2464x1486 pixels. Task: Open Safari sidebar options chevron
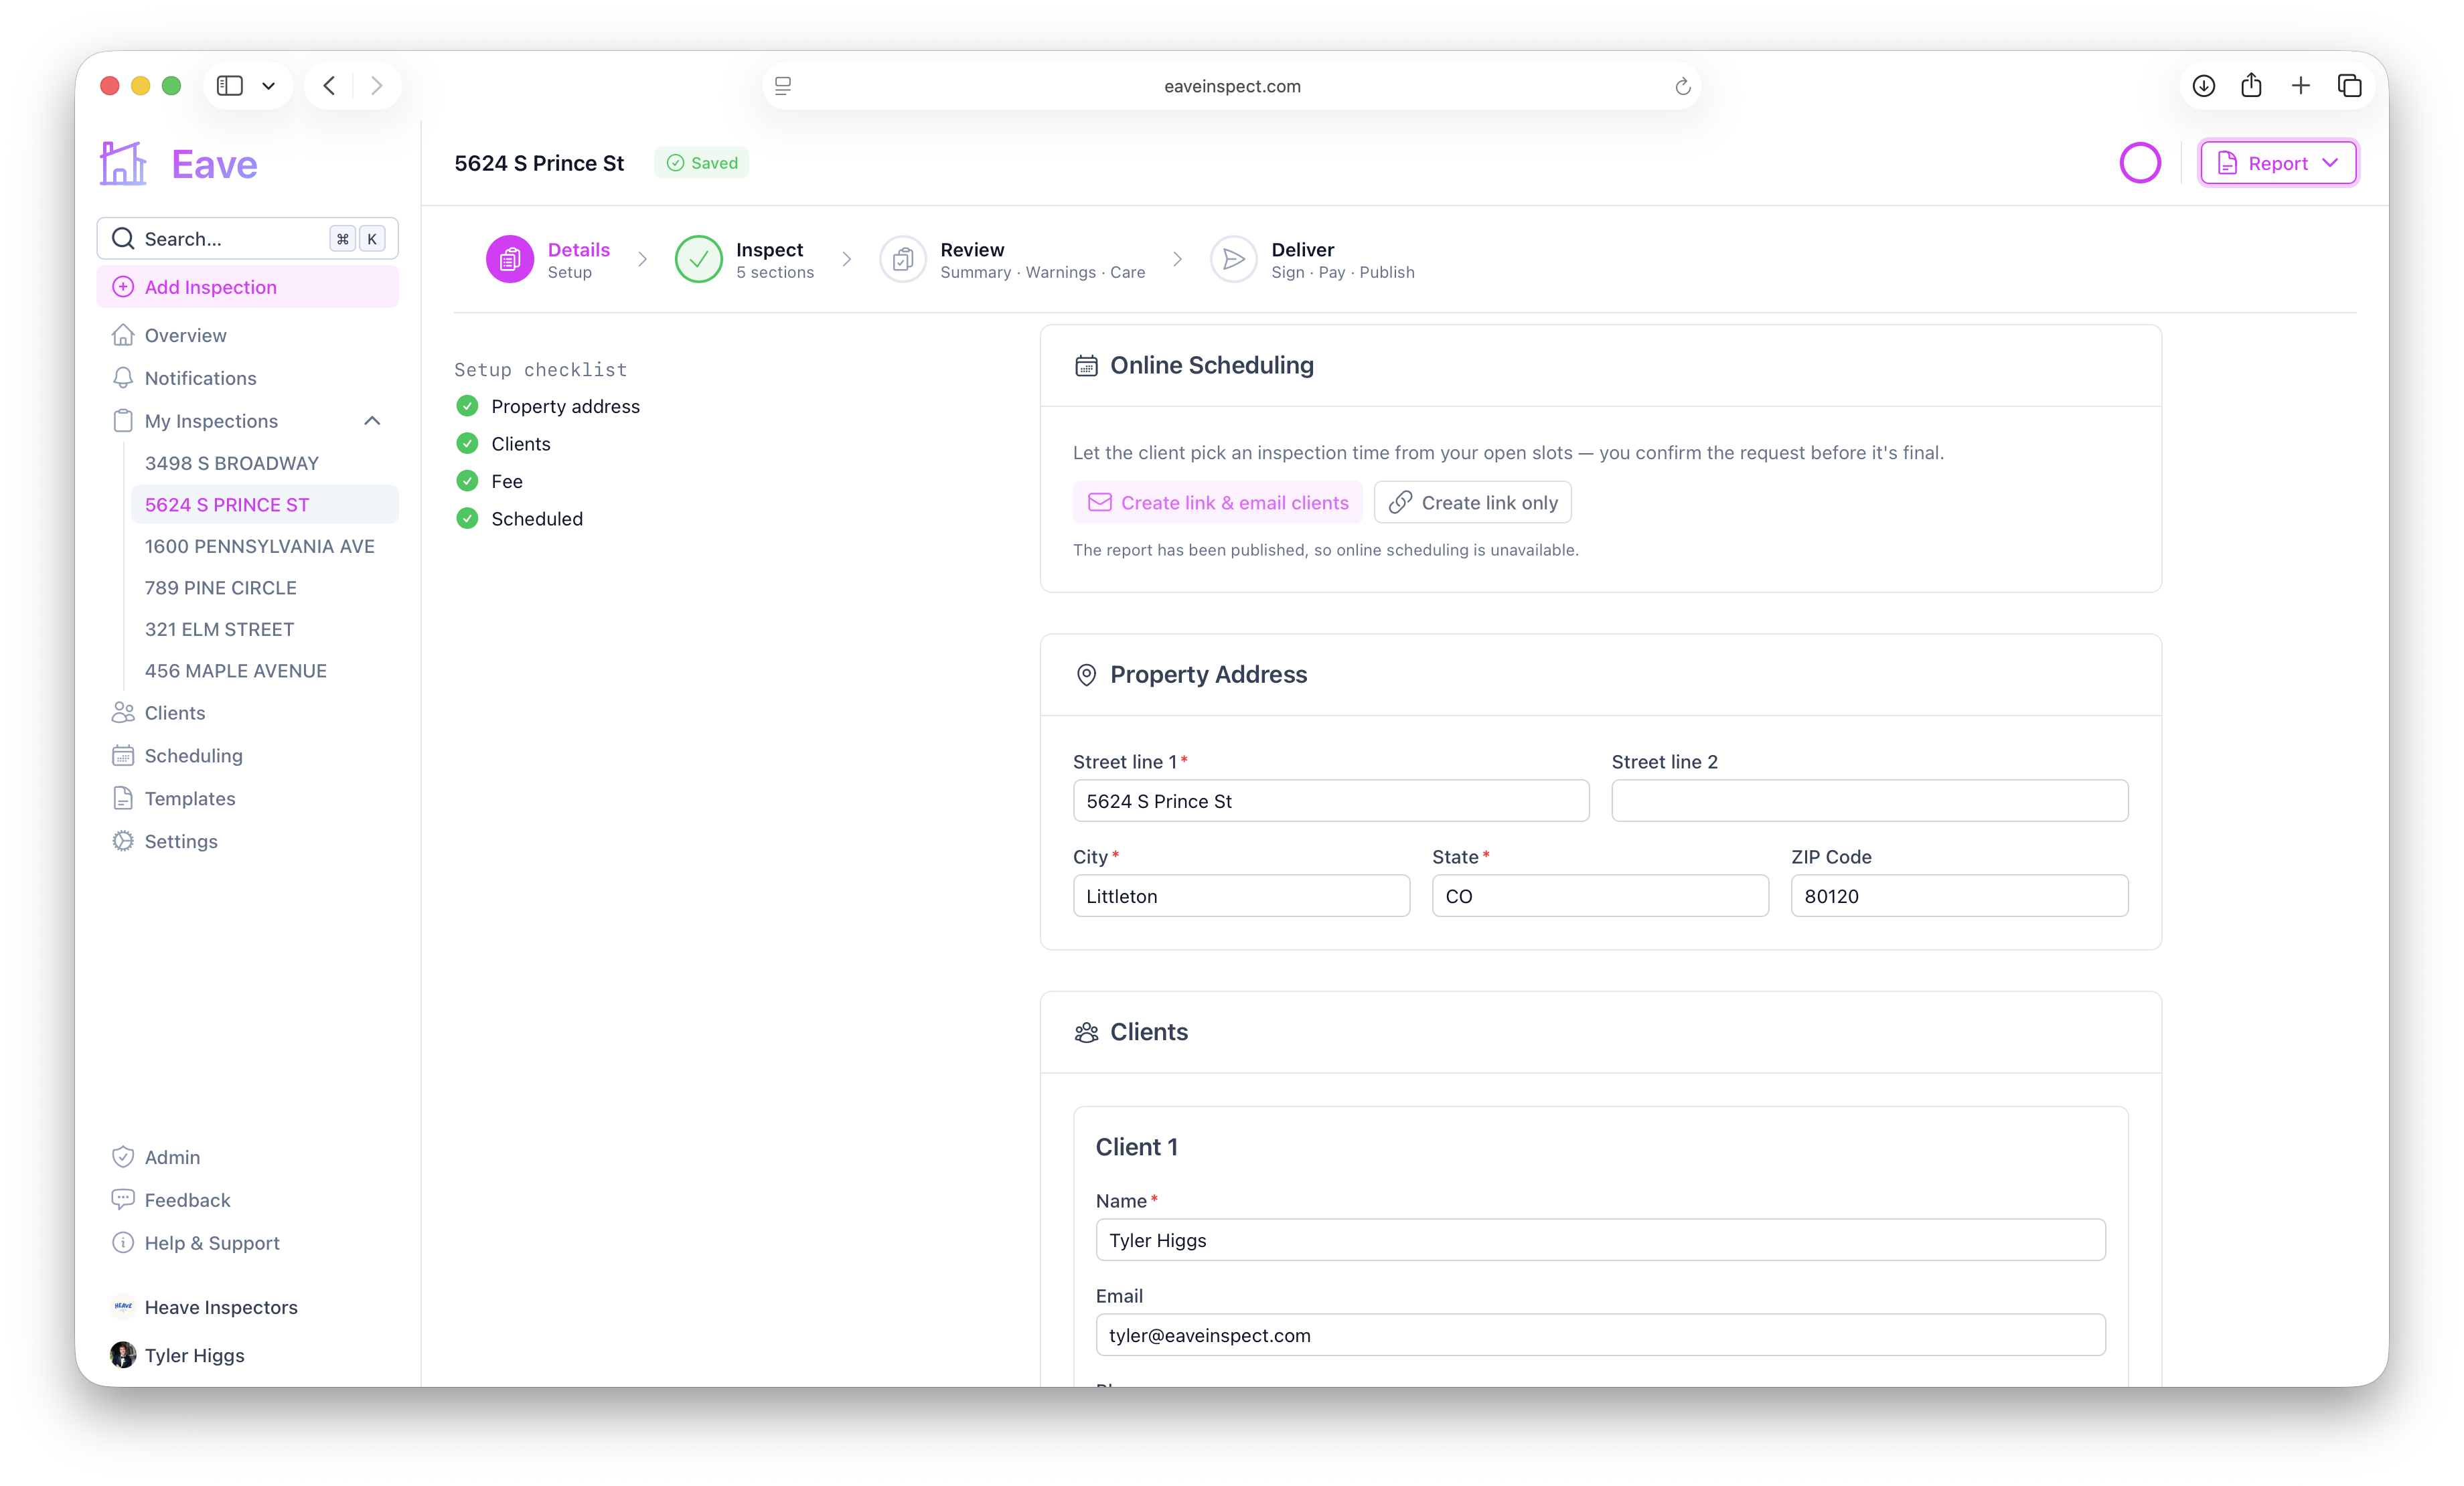point(268,86)
